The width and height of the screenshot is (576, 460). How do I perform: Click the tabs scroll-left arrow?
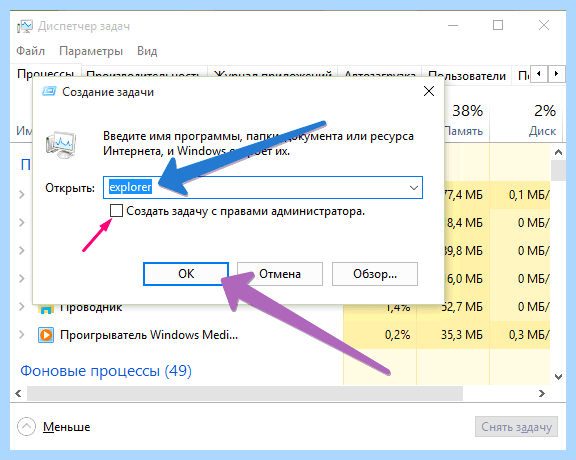(x=539, y=74)
